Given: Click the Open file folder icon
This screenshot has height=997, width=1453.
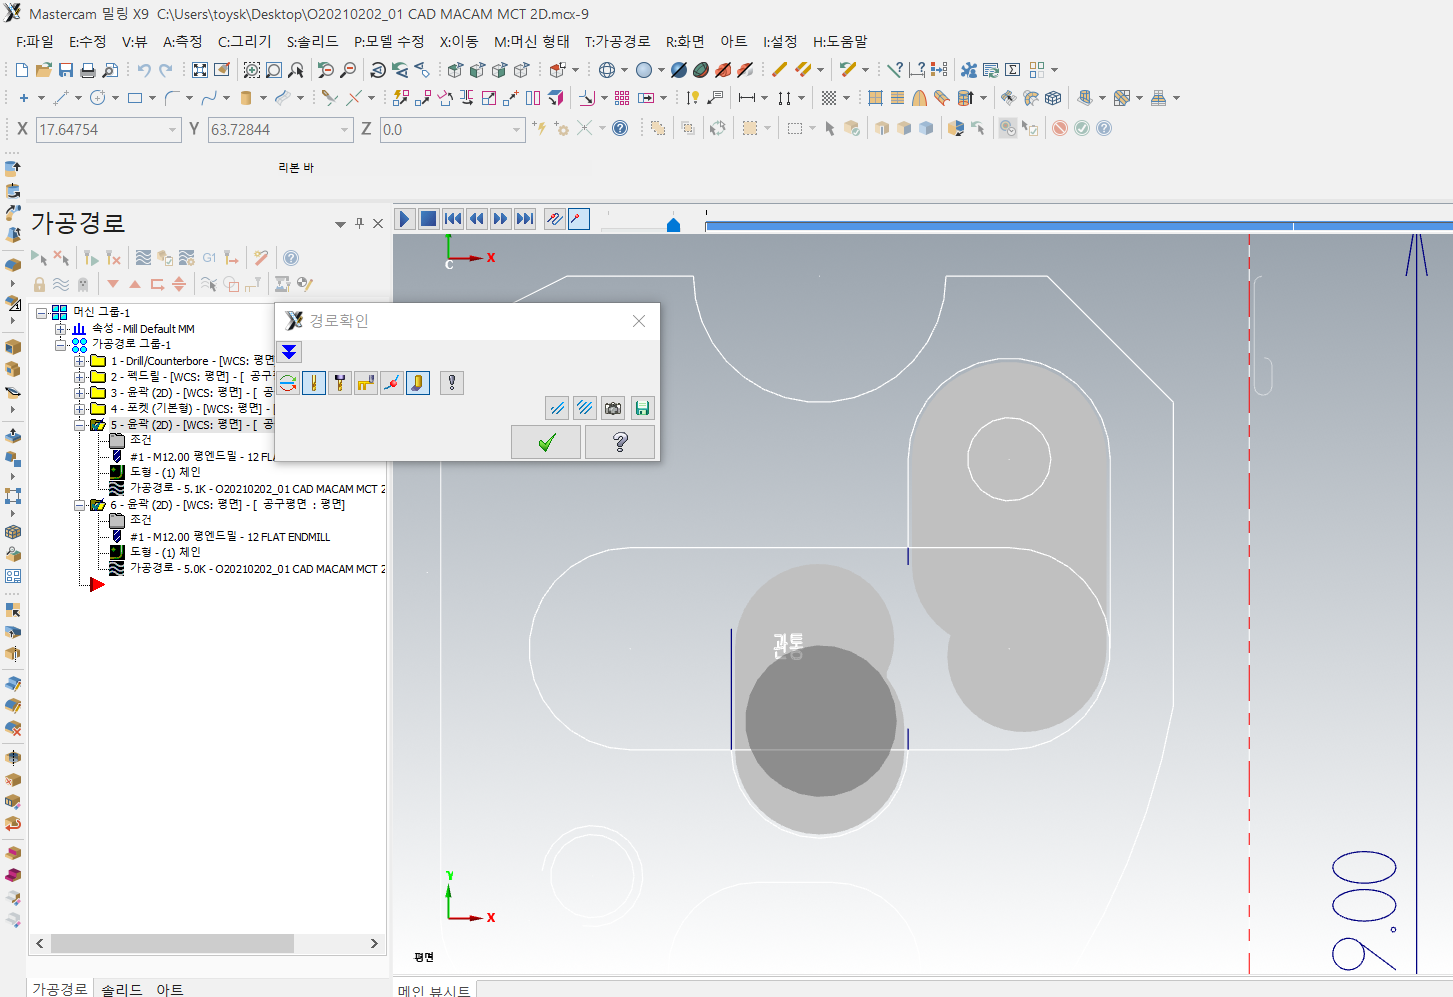Looking at the screenshot, I should pos(44,70).
